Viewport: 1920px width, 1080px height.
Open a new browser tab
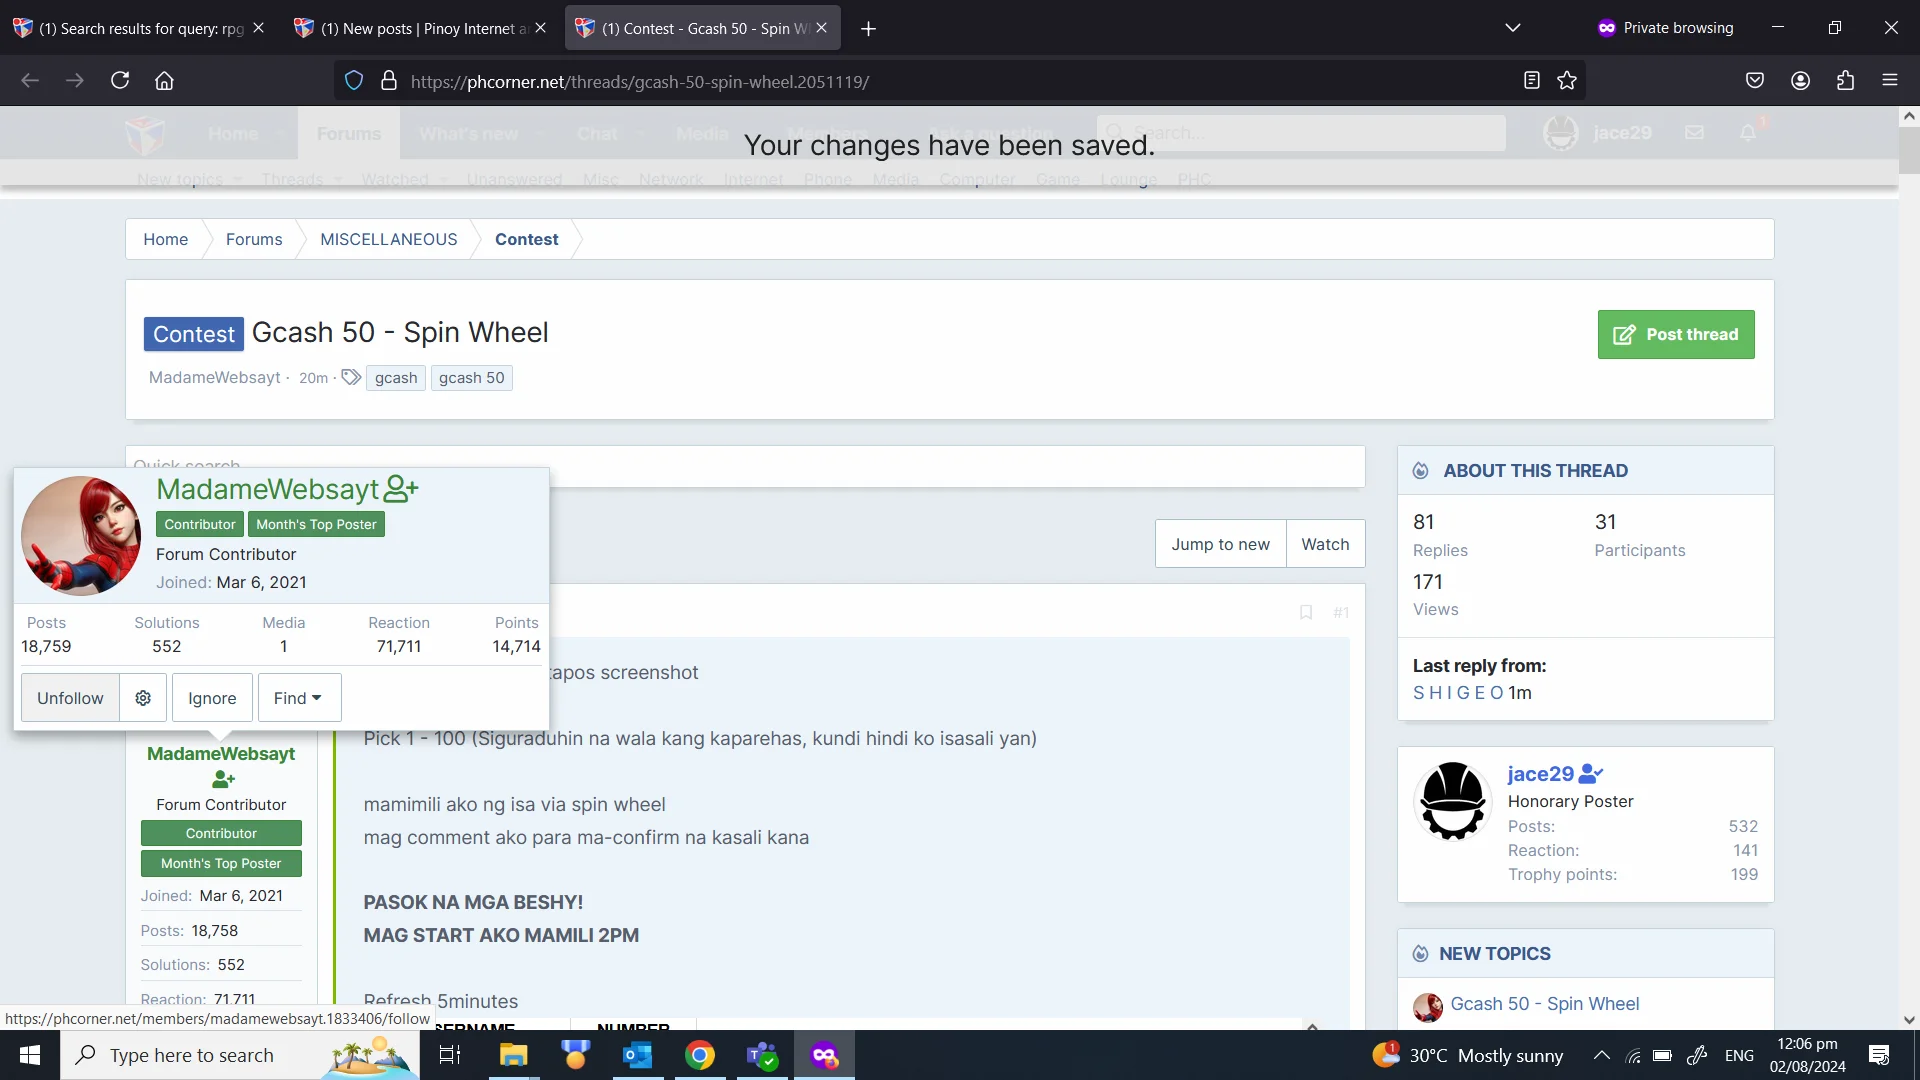tap(868, 29)
